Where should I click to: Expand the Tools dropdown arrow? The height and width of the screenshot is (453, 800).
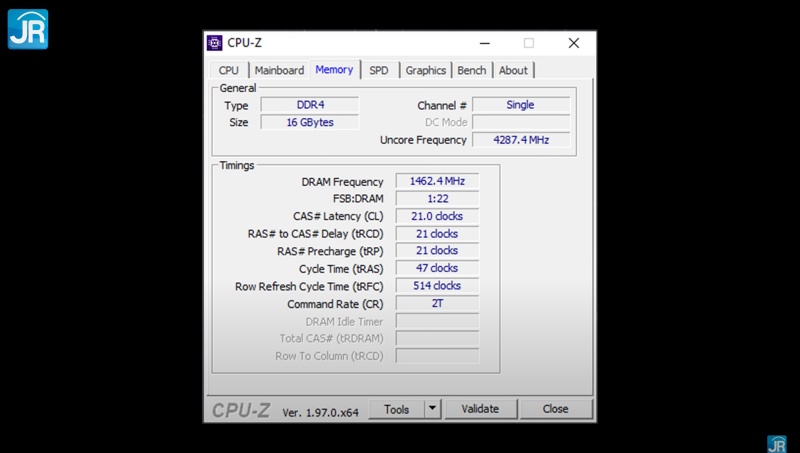pyautogui.click(x=432, y=409)
